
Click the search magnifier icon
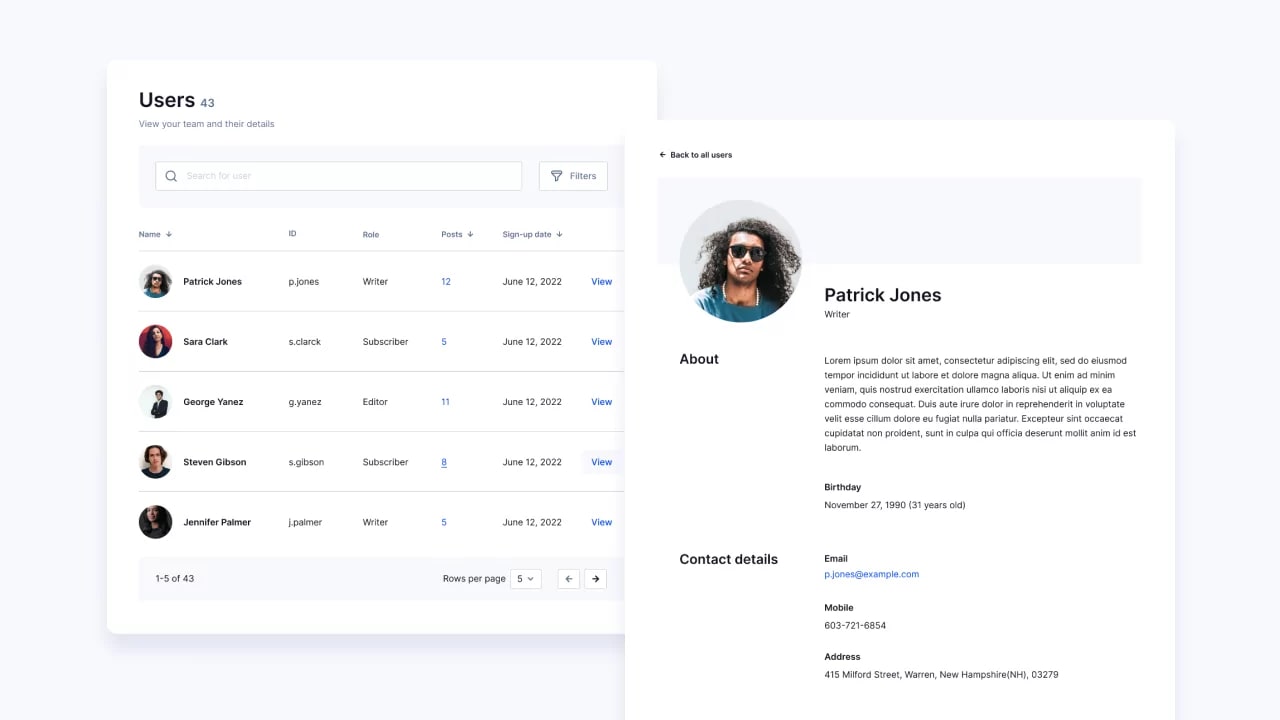pyautogui.click(x=171, y=176)
